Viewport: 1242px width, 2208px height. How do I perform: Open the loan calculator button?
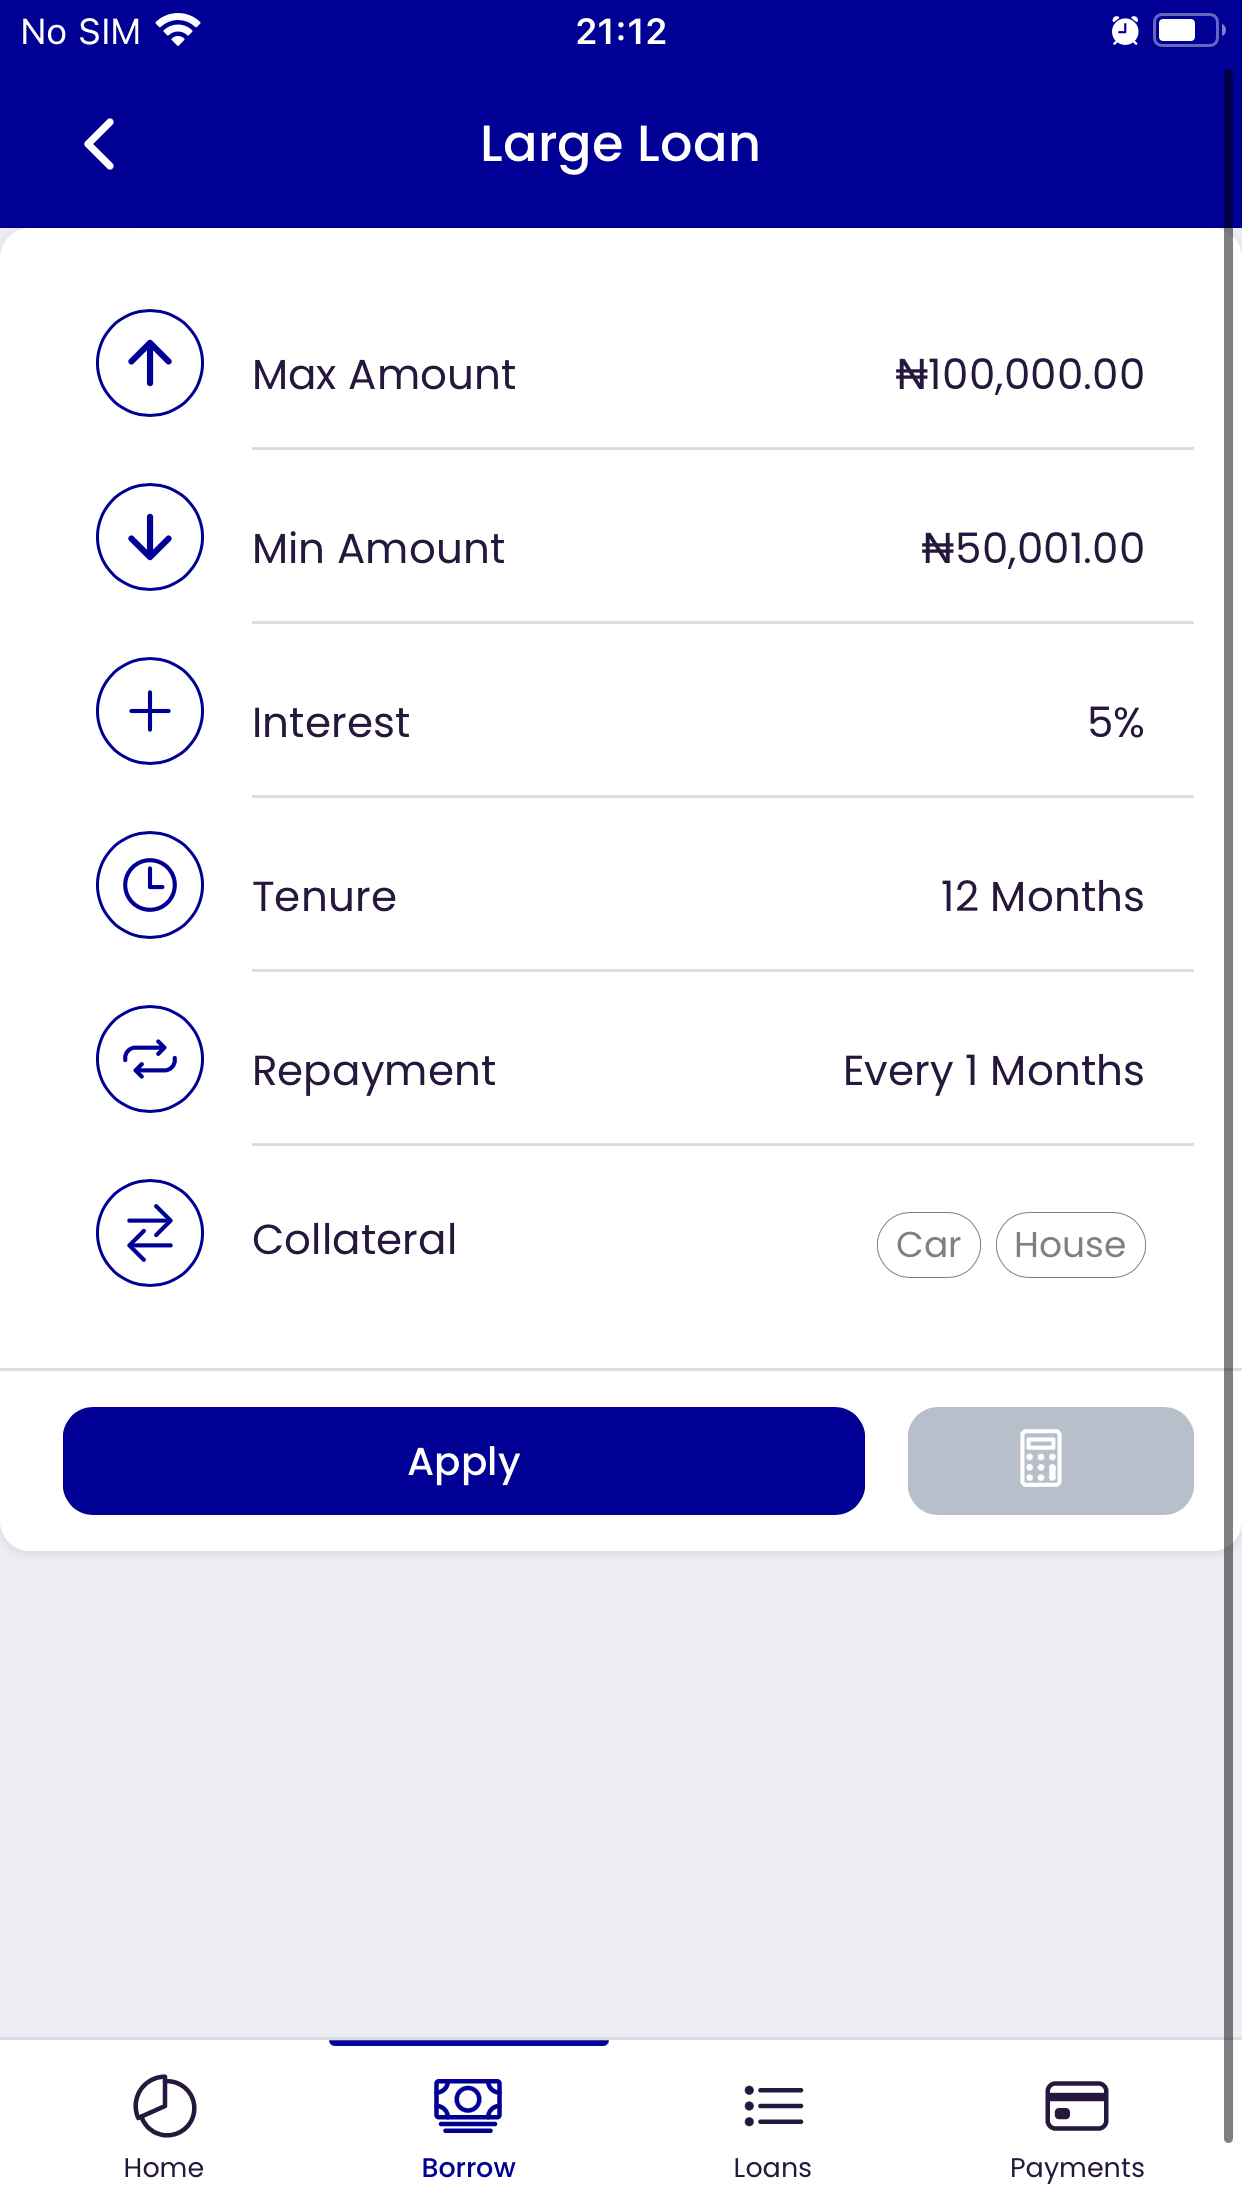click(x=1050, y=1460)
